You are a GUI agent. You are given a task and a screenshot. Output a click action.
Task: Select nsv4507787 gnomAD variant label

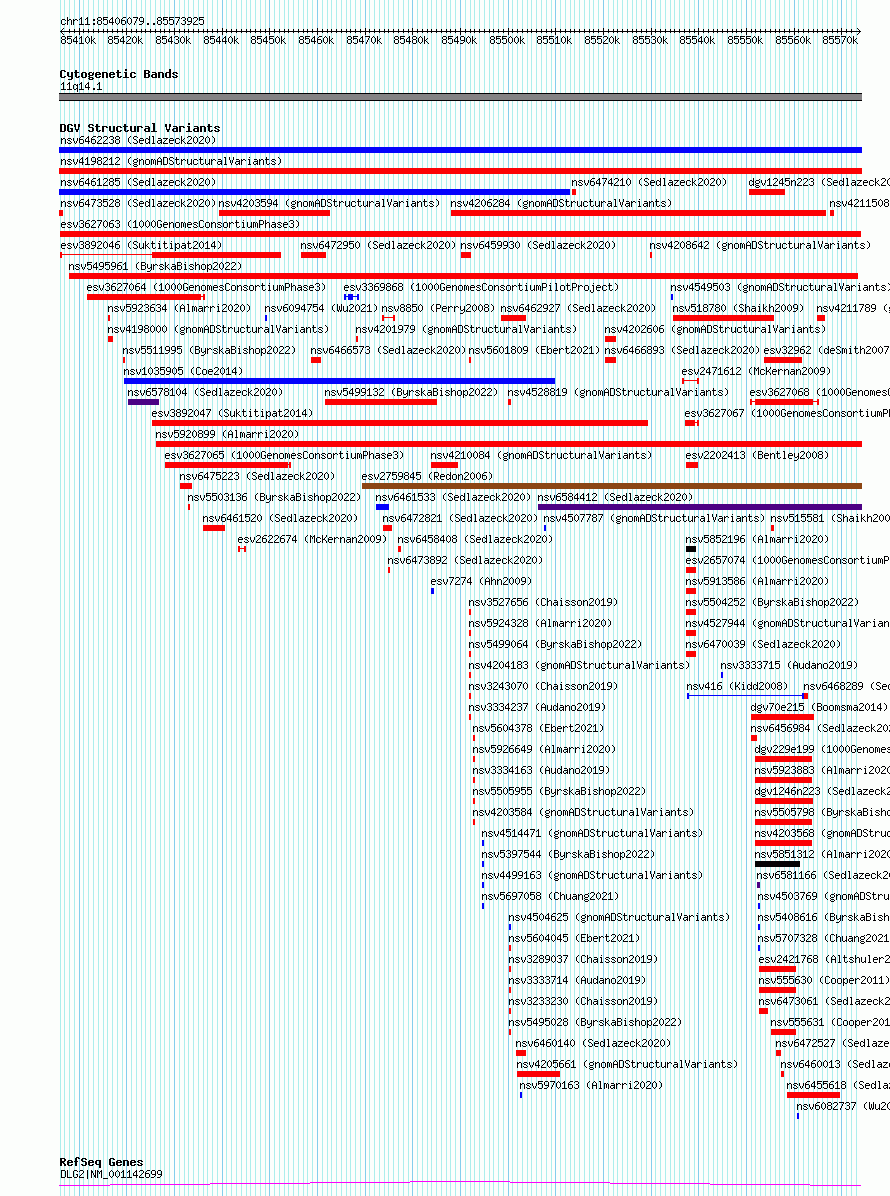coord(653,518)
